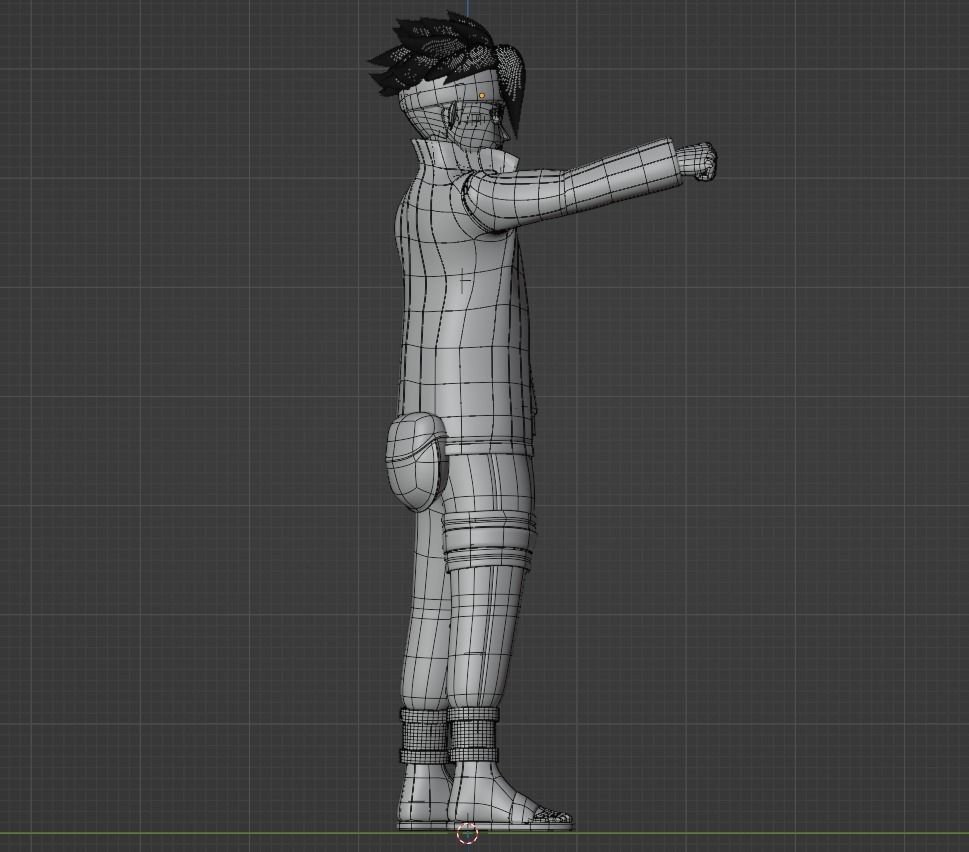
Task: Select the bandage wrap on the thigh
Action: [x=489, y=541]
